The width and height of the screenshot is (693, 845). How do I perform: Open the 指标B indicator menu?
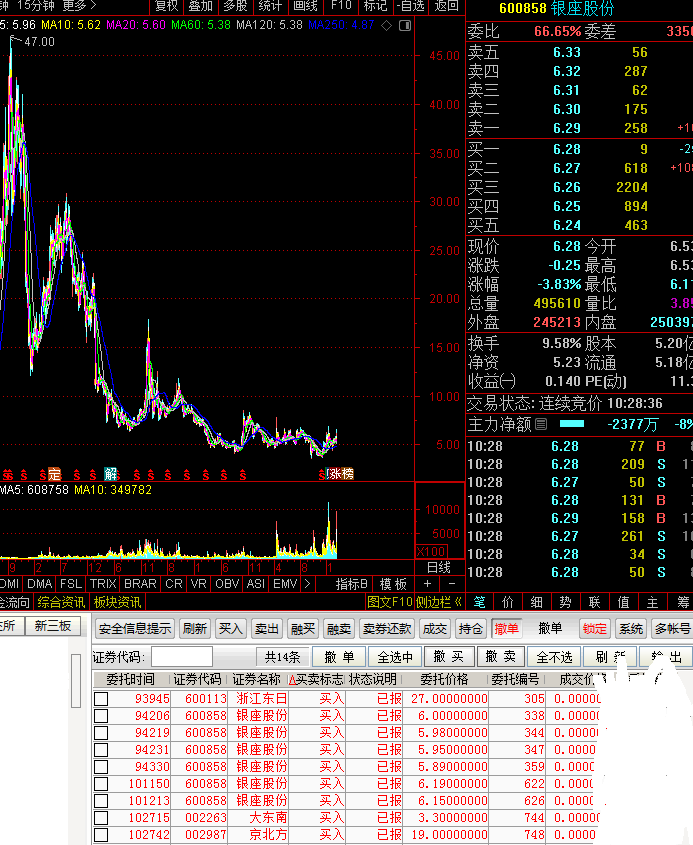click(351, 584)
